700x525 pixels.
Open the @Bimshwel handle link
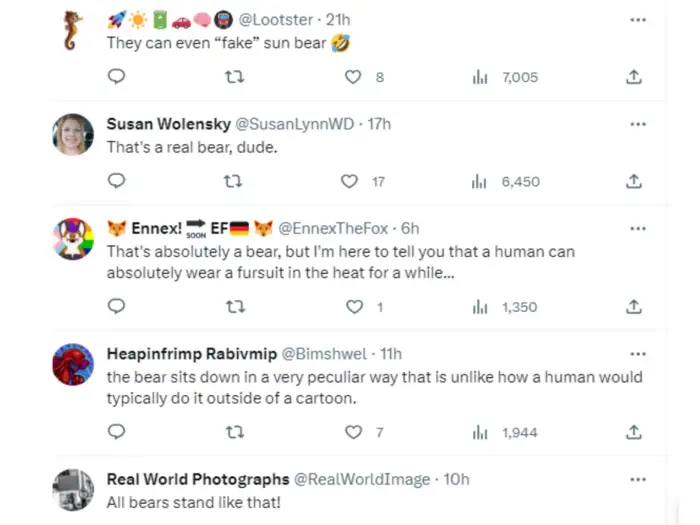(334, 354)
